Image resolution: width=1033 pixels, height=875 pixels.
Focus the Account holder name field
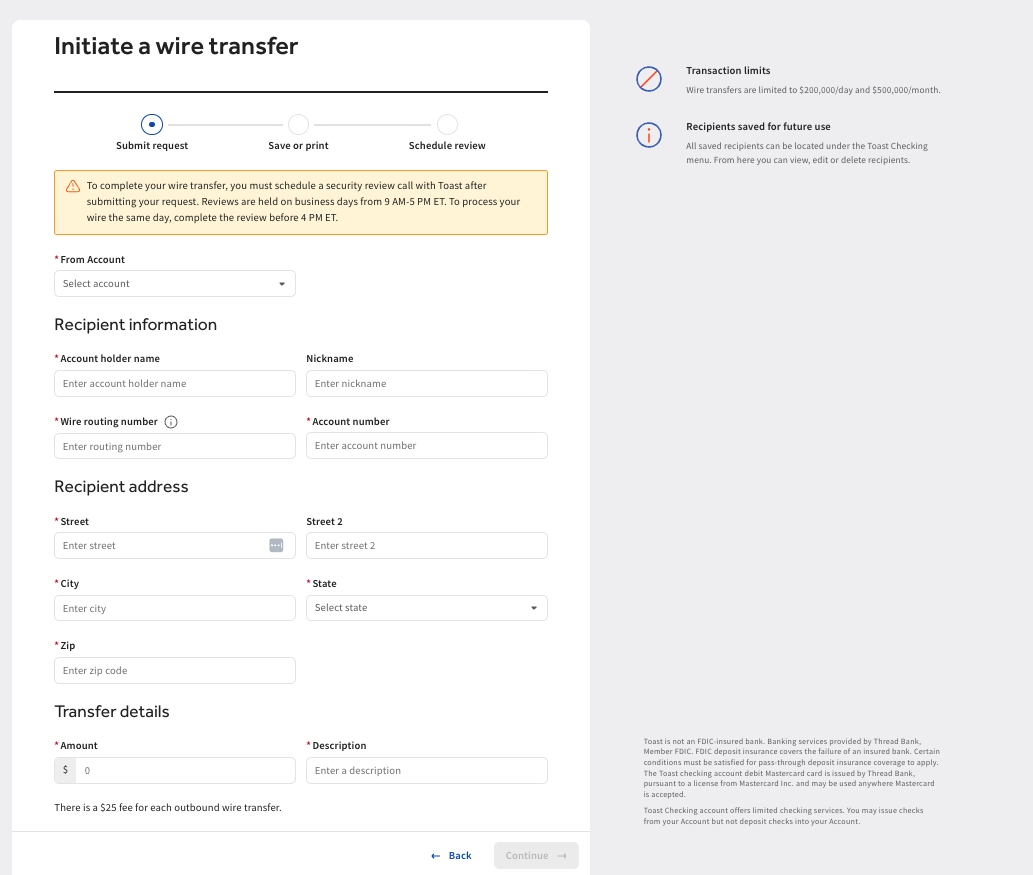click(175, 383)
